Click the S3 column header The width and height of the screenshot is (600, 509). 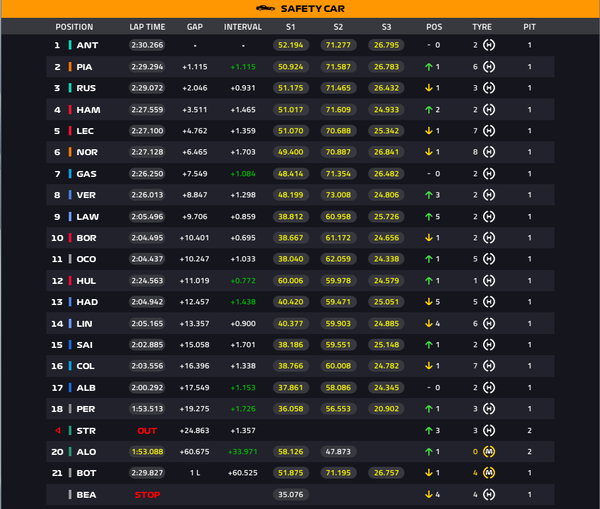pyautogui.click(x=386, y=27)
